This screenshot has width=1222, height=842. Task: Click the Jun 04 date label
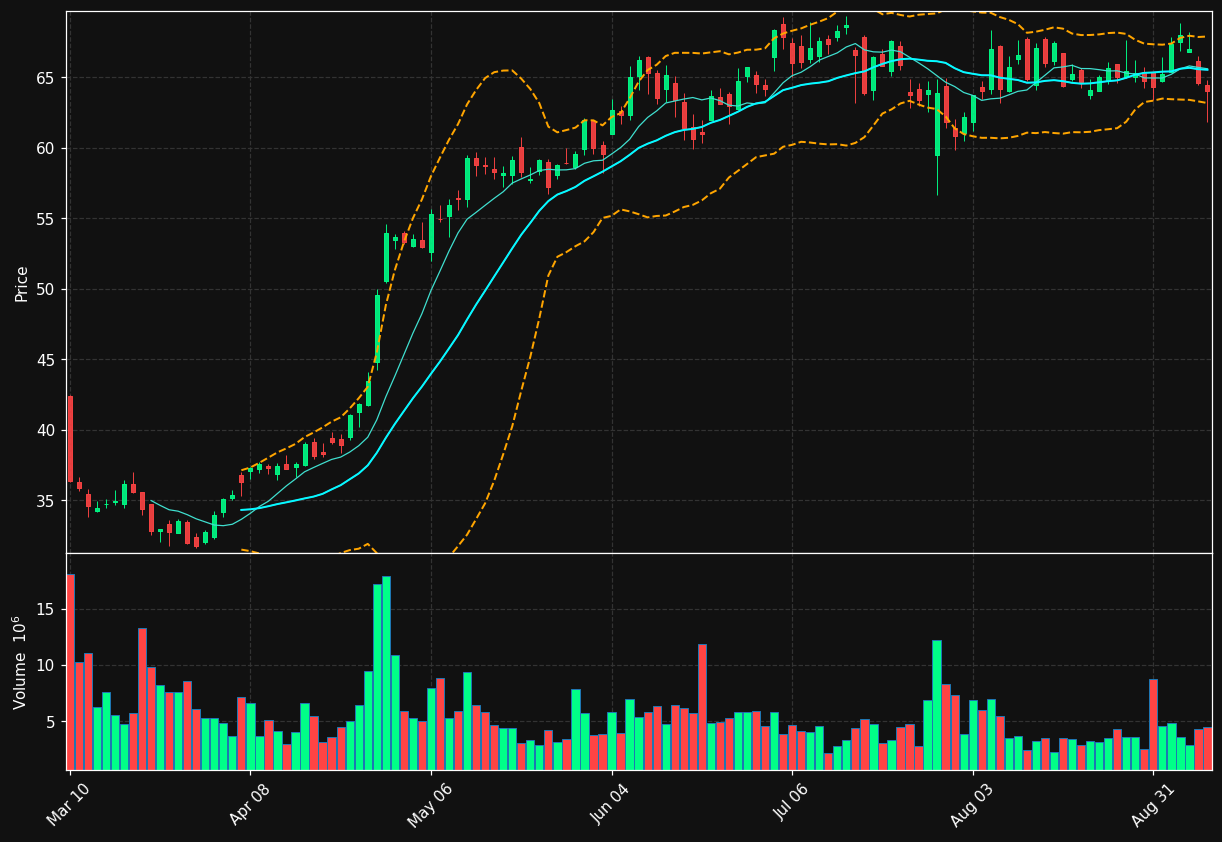coord(610,806)
